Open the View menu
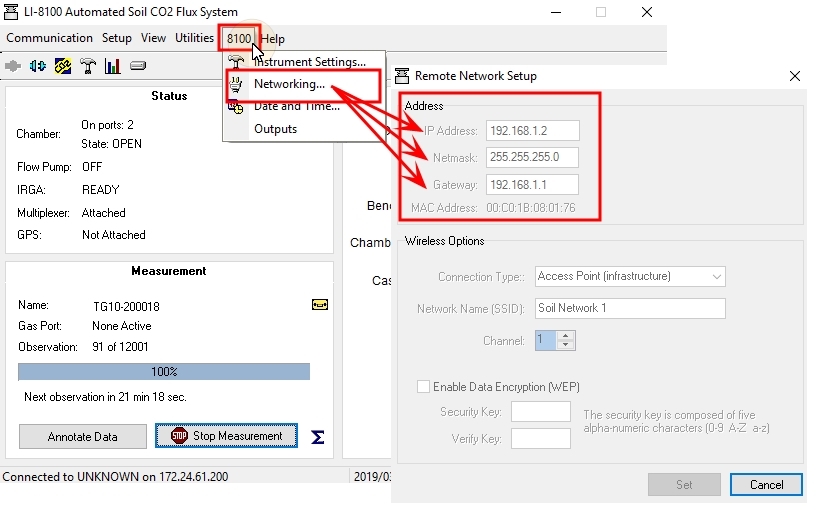This screenshot has height=513, width=817. coord(153,38)
